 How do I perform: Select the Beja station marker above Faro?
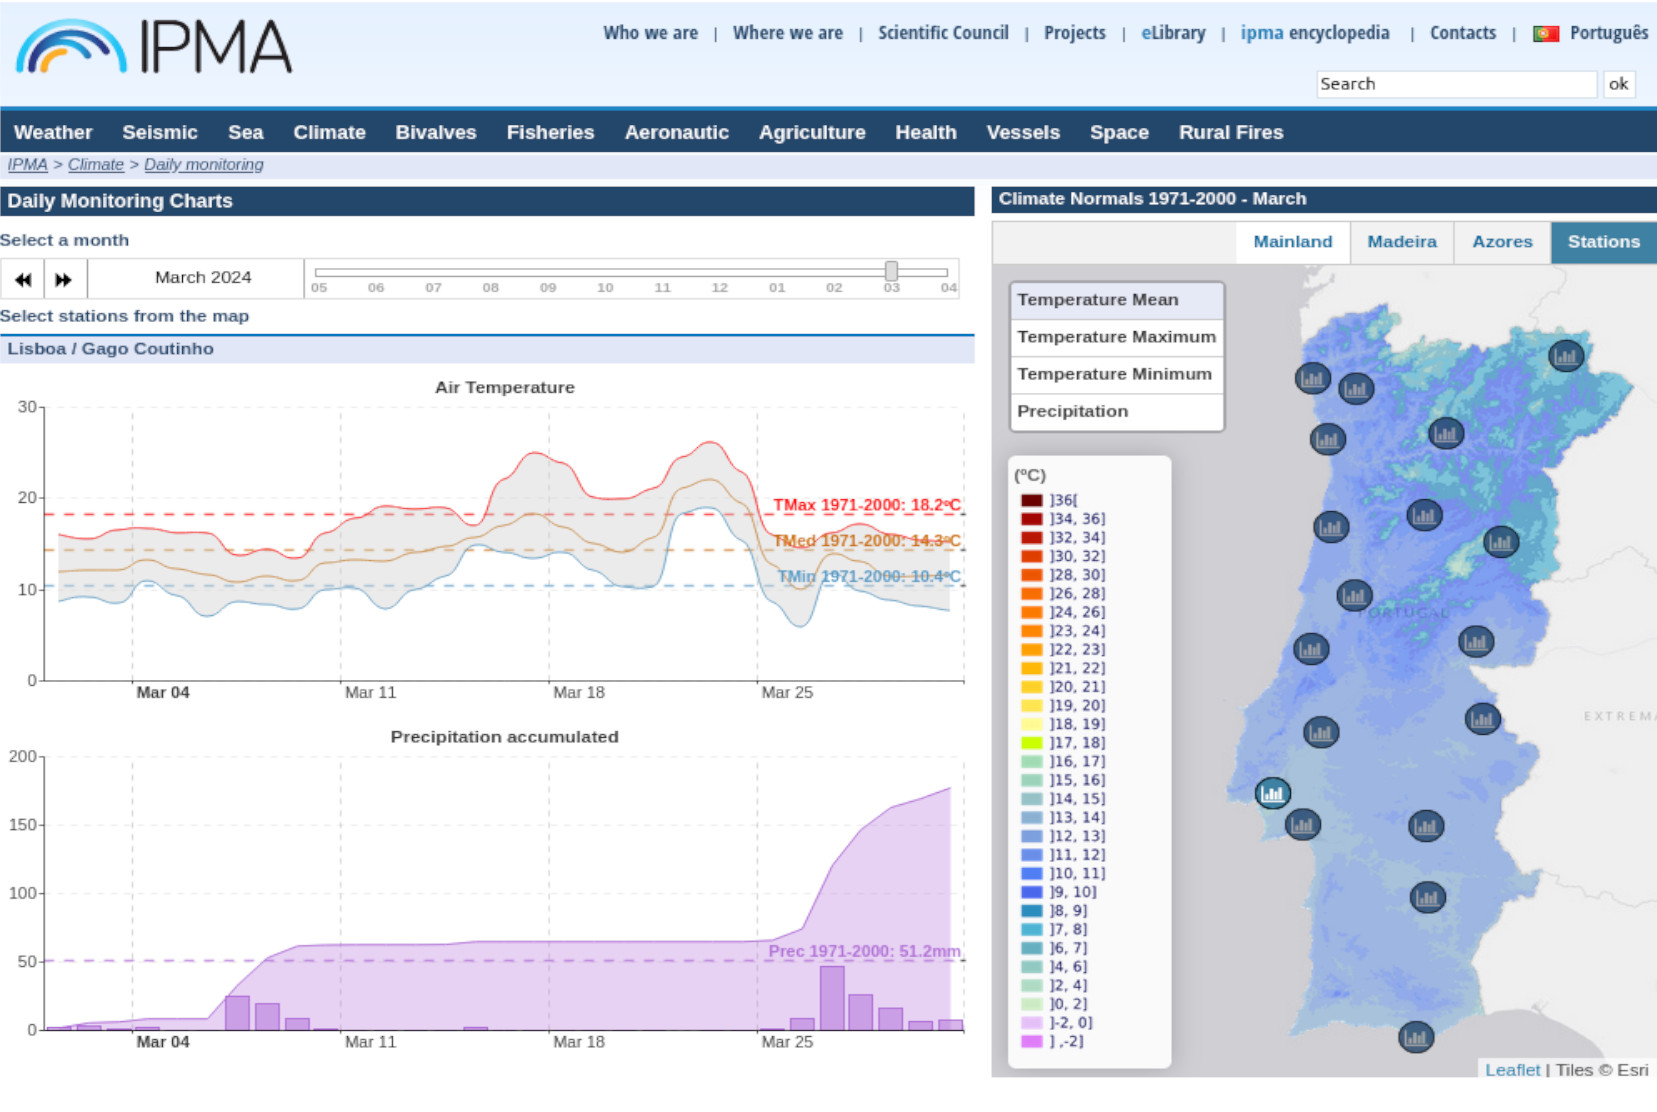pyautogui.click(x=1427, y=897)
